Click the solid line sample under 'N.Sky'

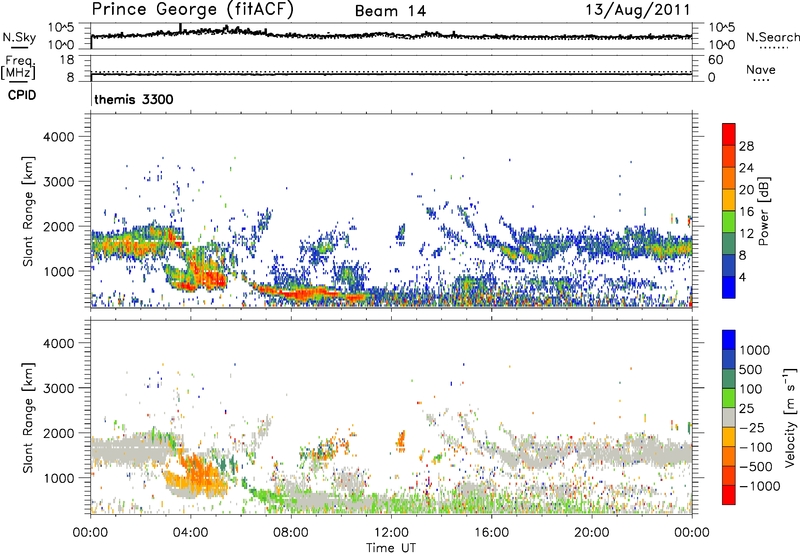pos(19,47)
